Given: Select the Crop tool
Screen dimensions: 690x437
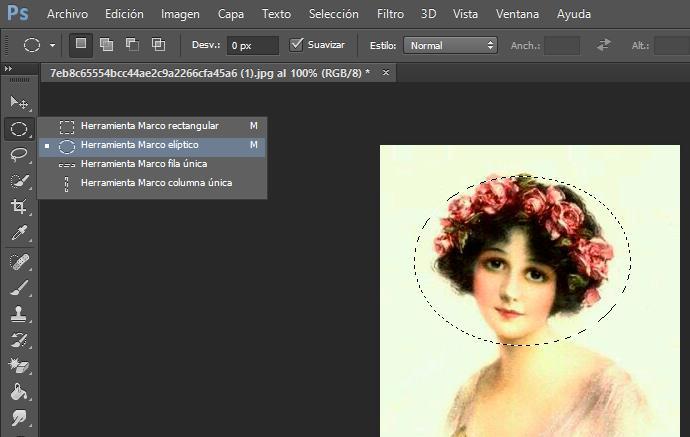Looking at the screenshot, I should pyautogui.click(x=19, y=206).
